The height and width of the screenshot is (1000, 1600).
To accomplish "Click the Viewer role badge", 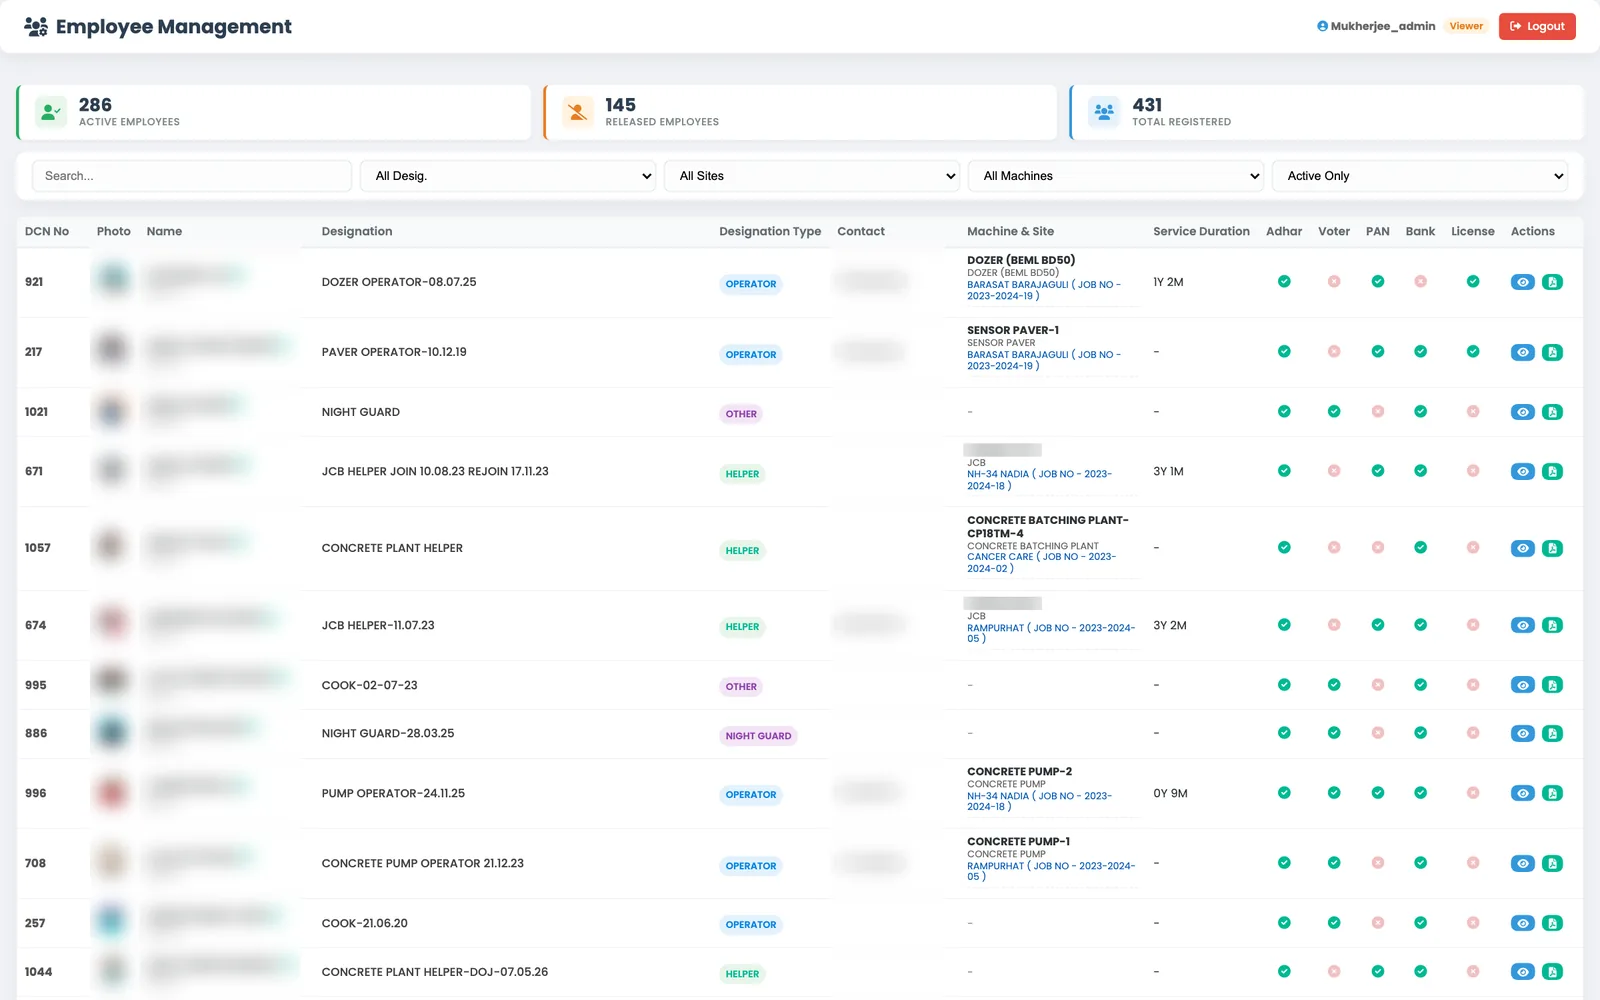I will point(1466,26).
